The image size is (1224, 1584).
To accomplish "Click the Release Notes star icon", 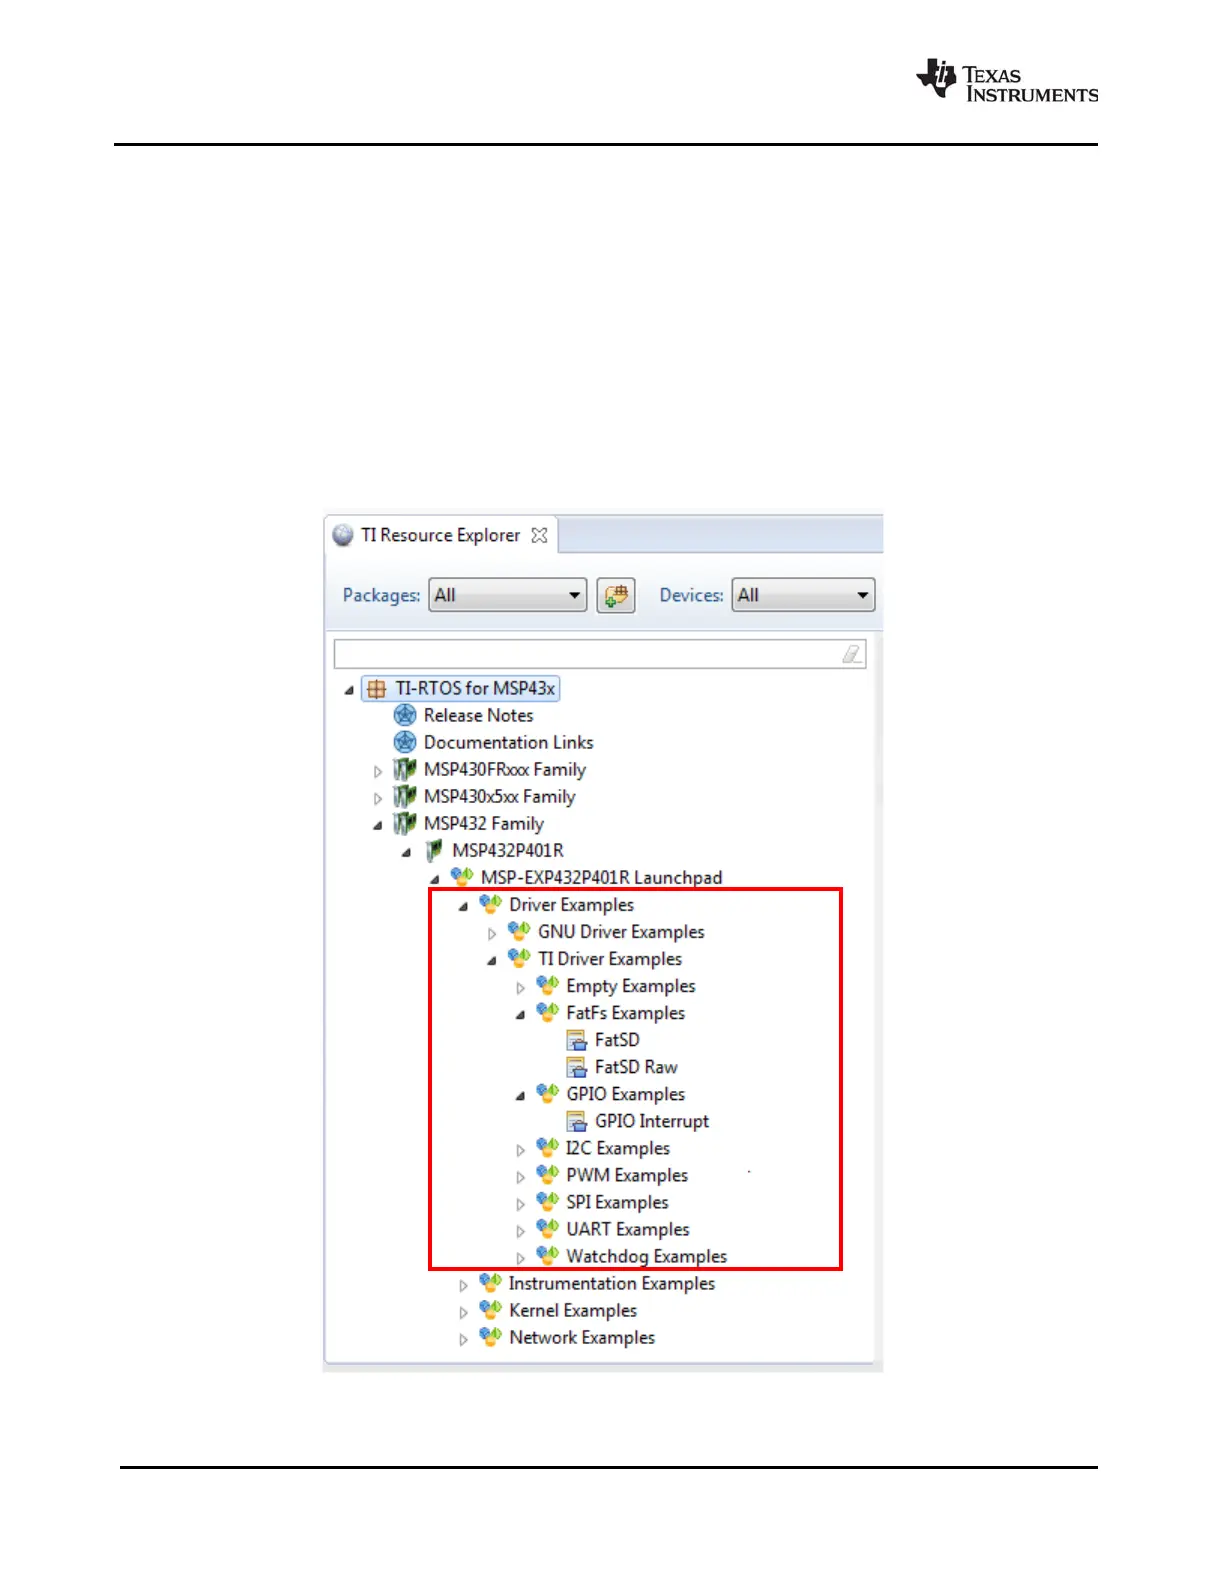I will click(x=405, y=715).
